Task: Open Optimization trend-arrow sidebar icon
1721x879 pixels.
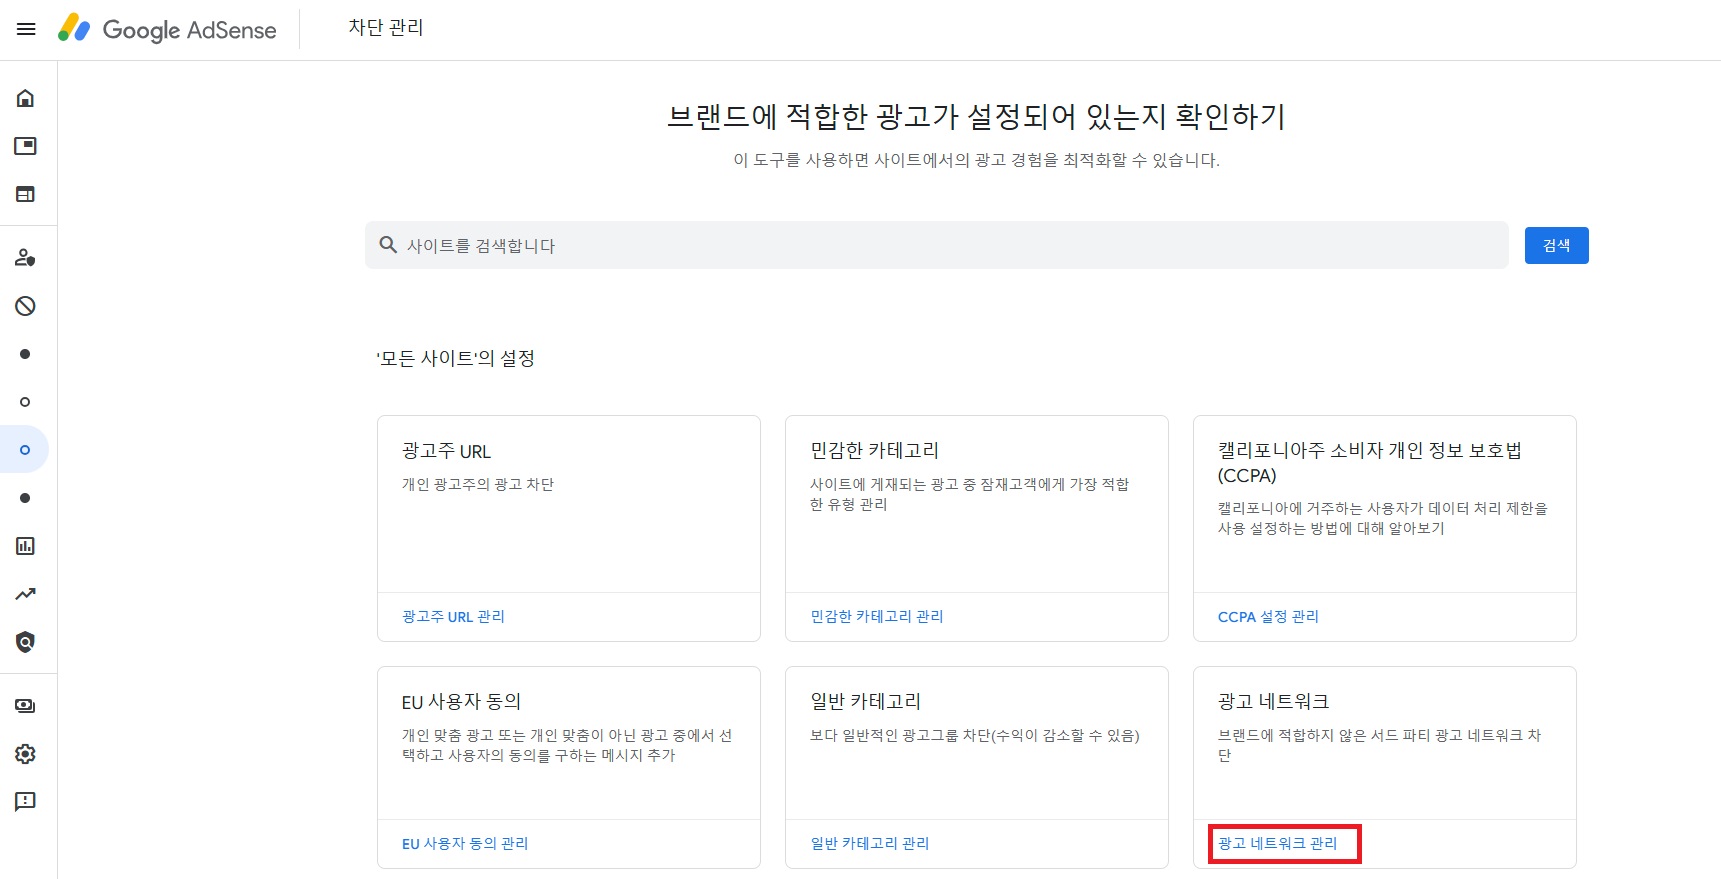Action: coord(25,594)
